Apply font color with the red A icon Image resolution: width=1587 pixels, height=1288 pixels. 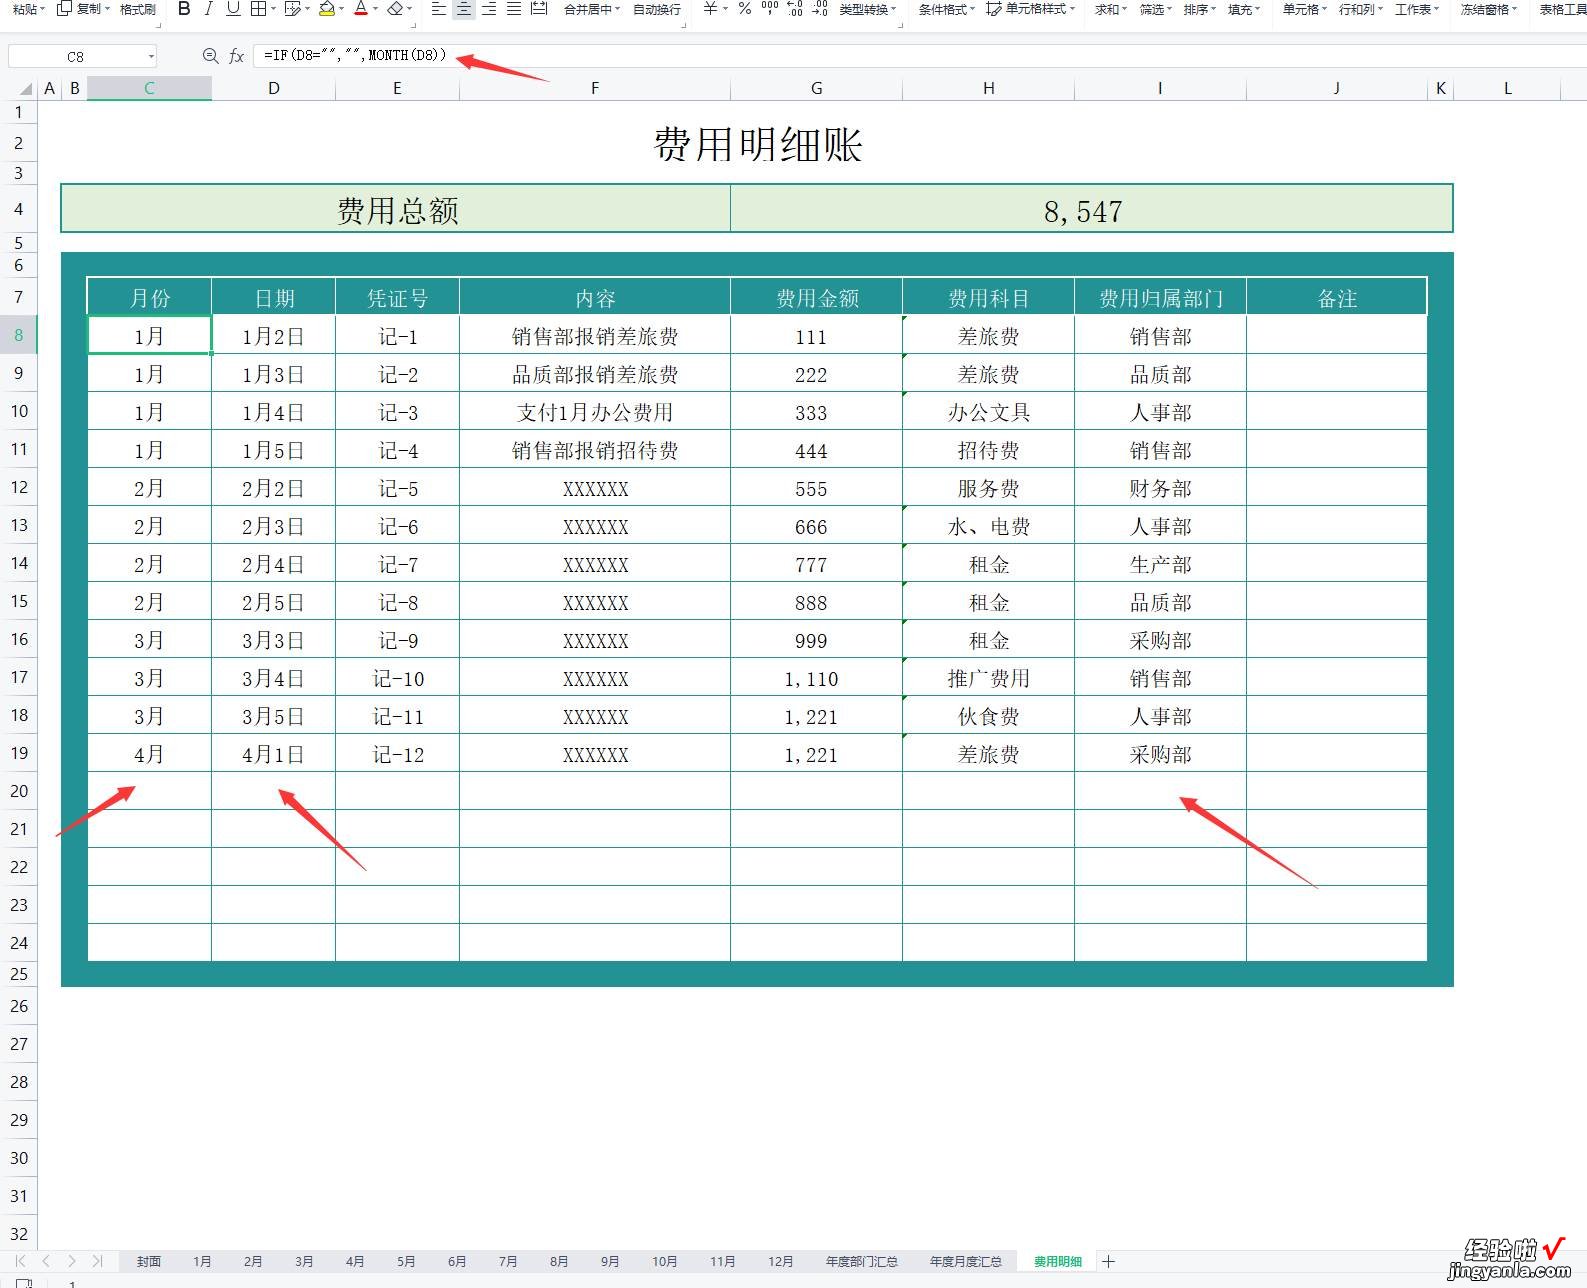click(x=361, y=9)
